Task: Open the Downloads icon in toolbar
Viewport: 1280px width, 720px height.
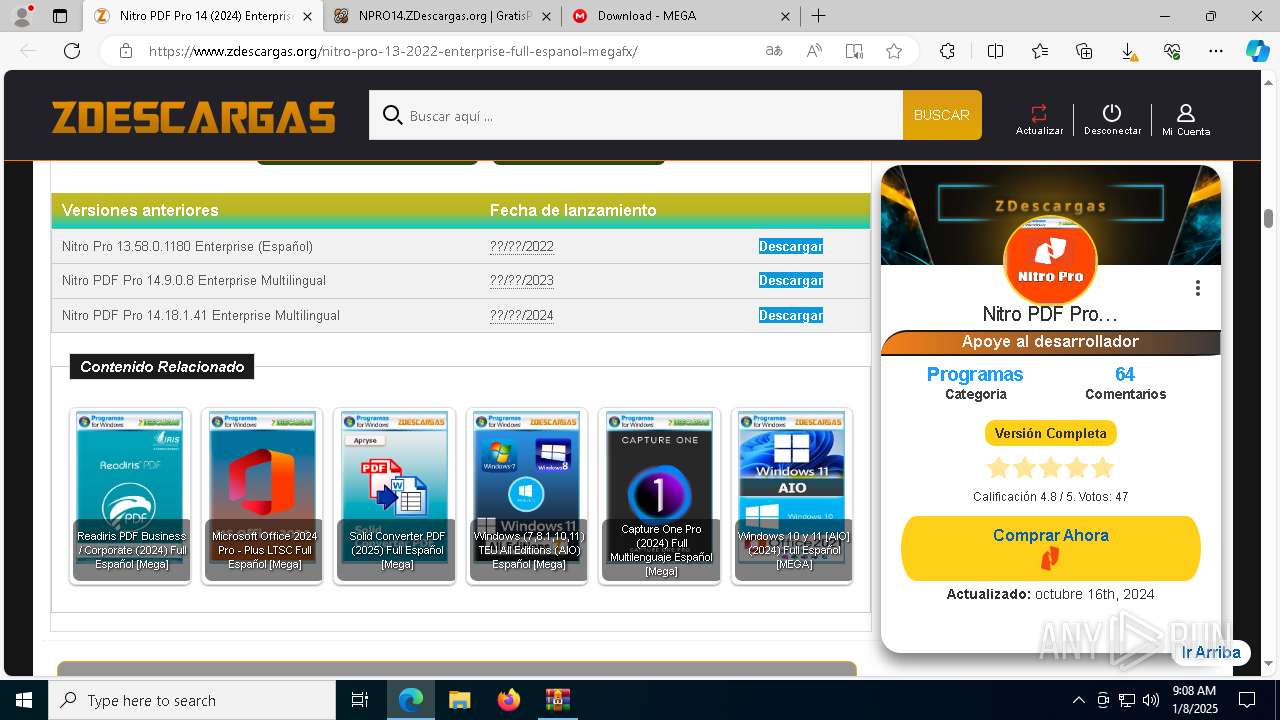Action: coord(1128,51)
